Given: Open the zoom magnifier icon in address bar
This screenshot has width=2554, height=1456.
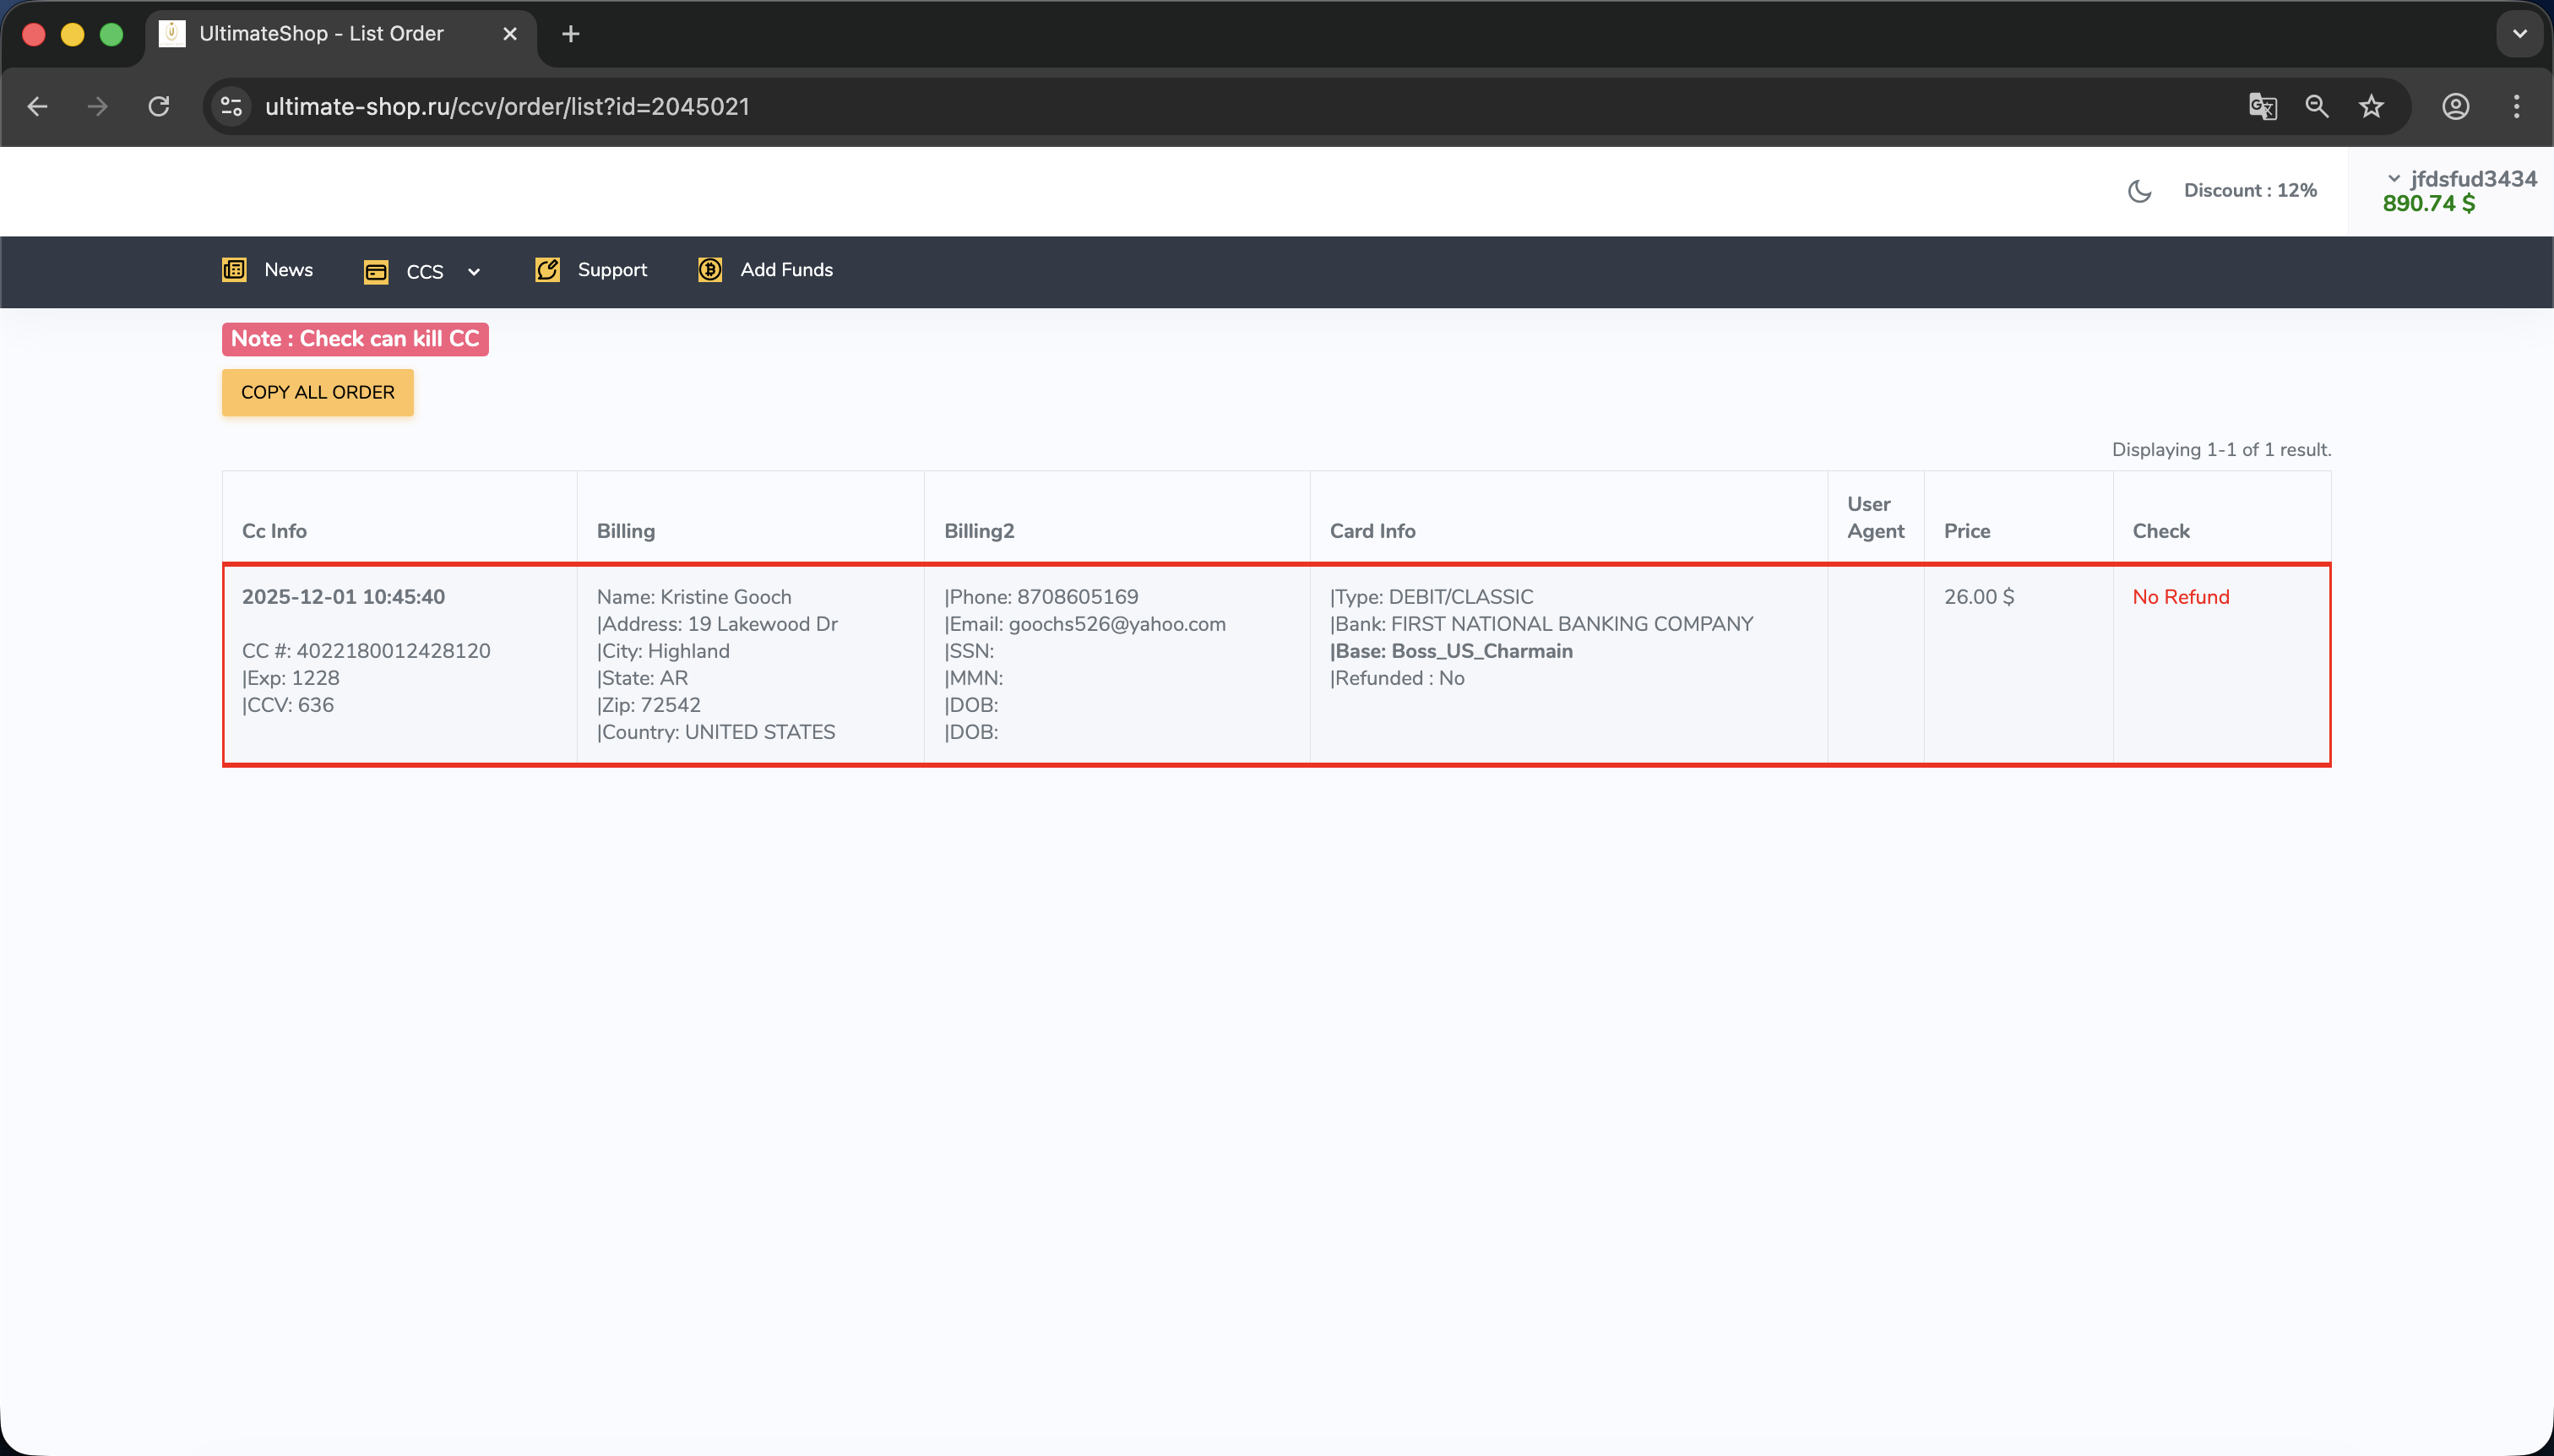Looking at the screenshot, I should (x=2317, y=106).
